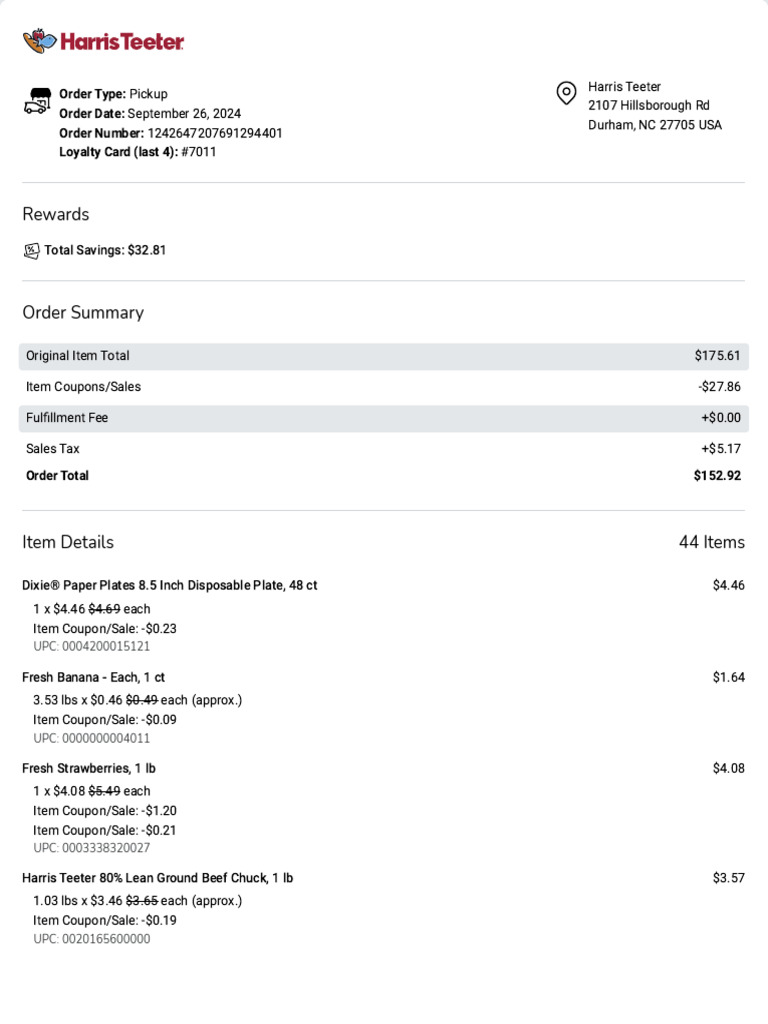Click the Total Savings tag icon
Viewport: 768px width, 1024px height.
[31, 250]
